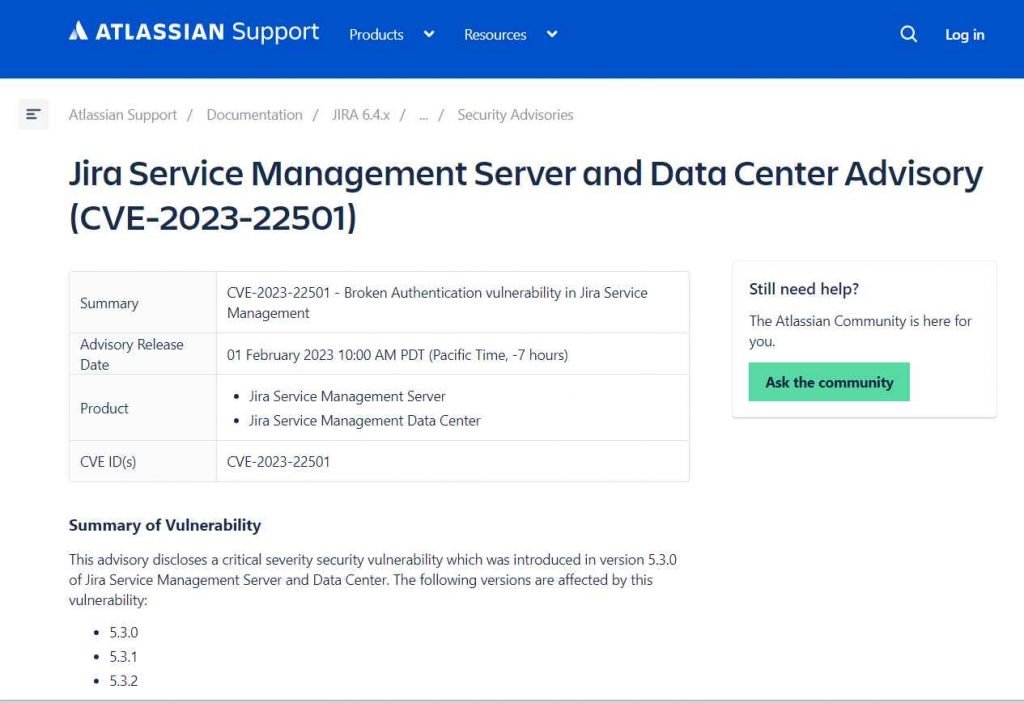The width and height of the screenshot is (1024, 703).
Task: Expand the Resources chevron
Action: point(552,34)
